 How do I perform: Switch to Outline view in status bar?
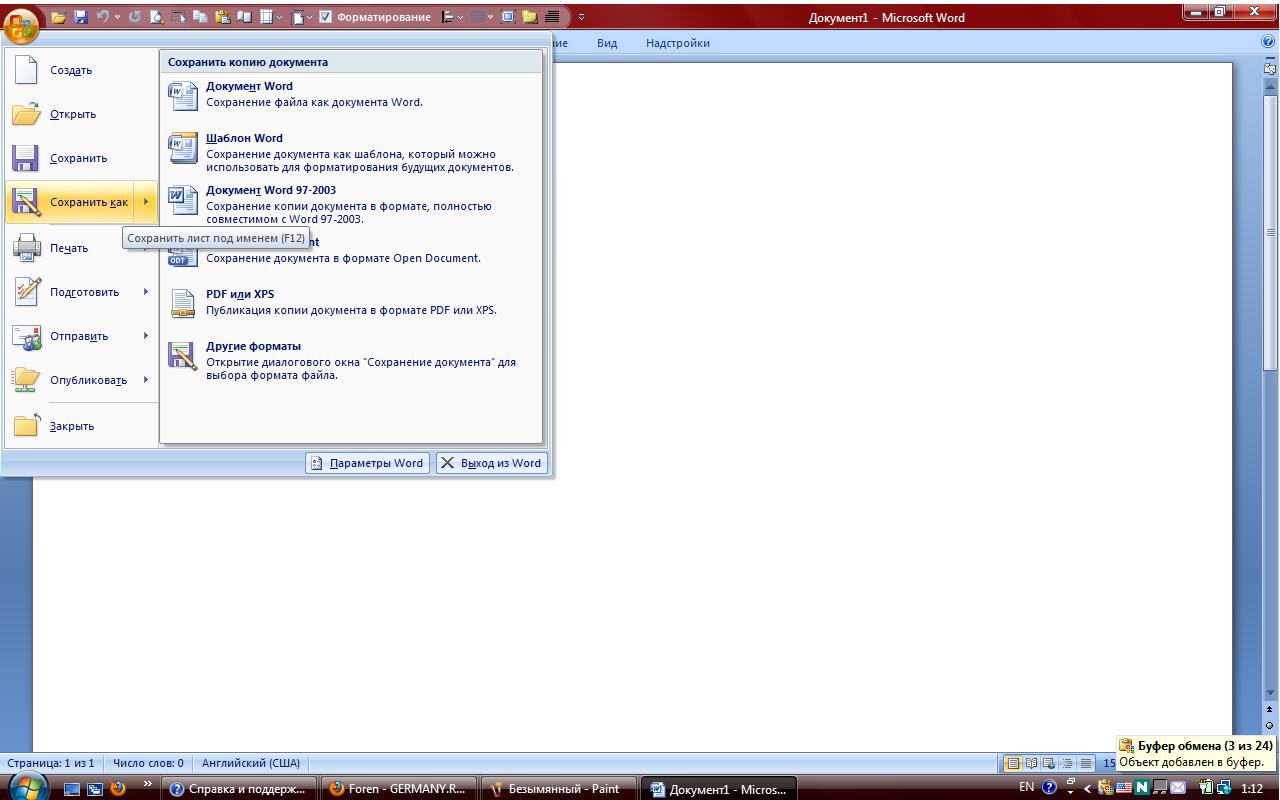click(x=1067, y=763)
